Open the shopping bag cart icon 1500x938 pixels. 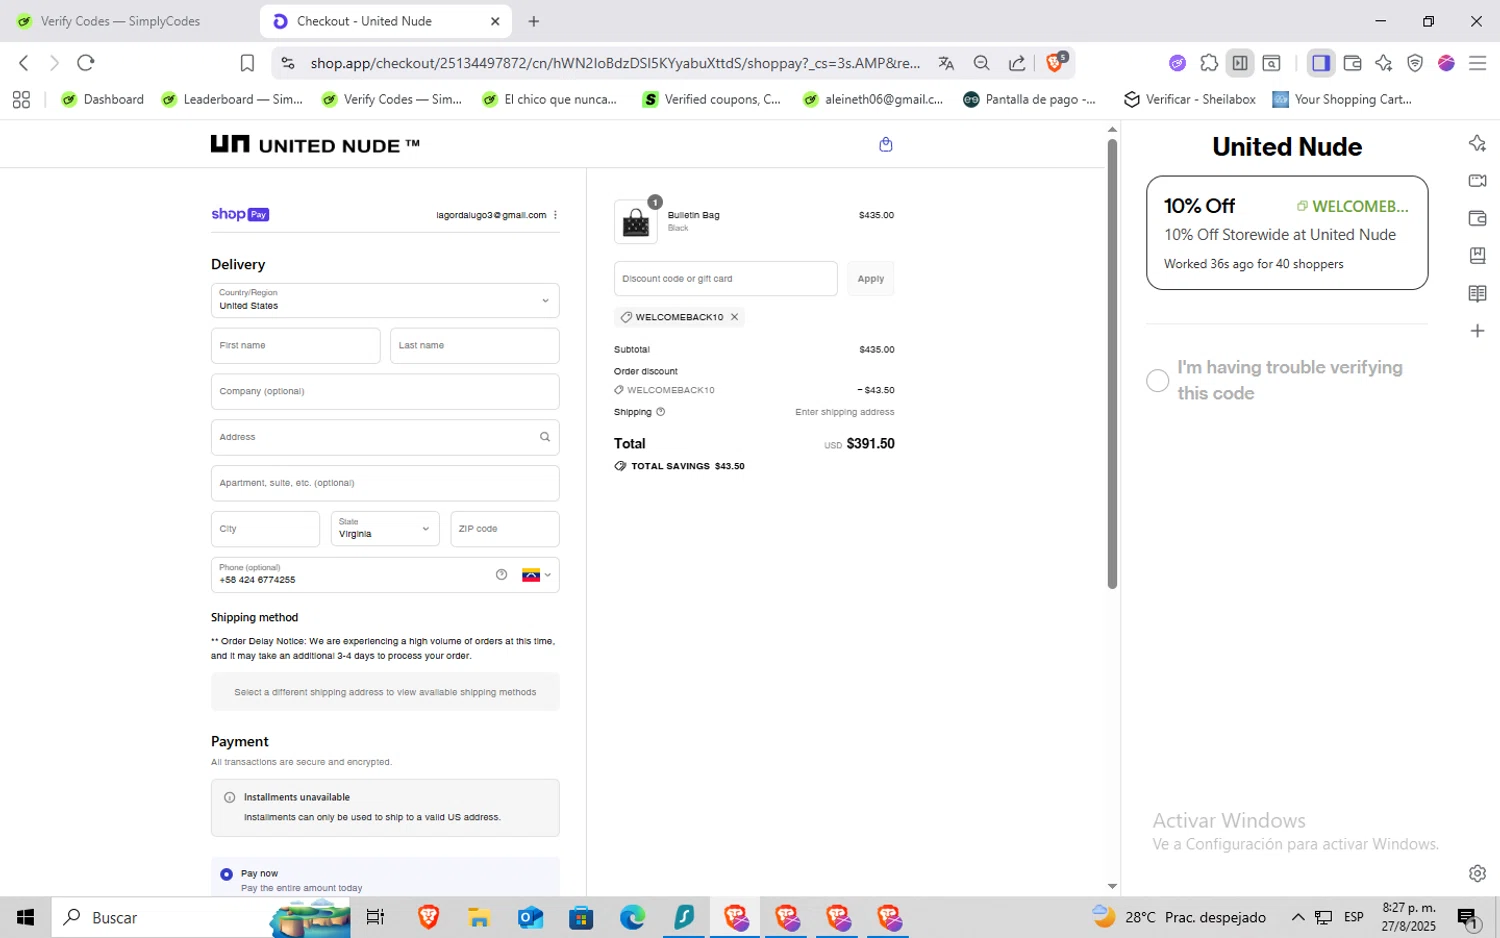click(x=885, y=145)
